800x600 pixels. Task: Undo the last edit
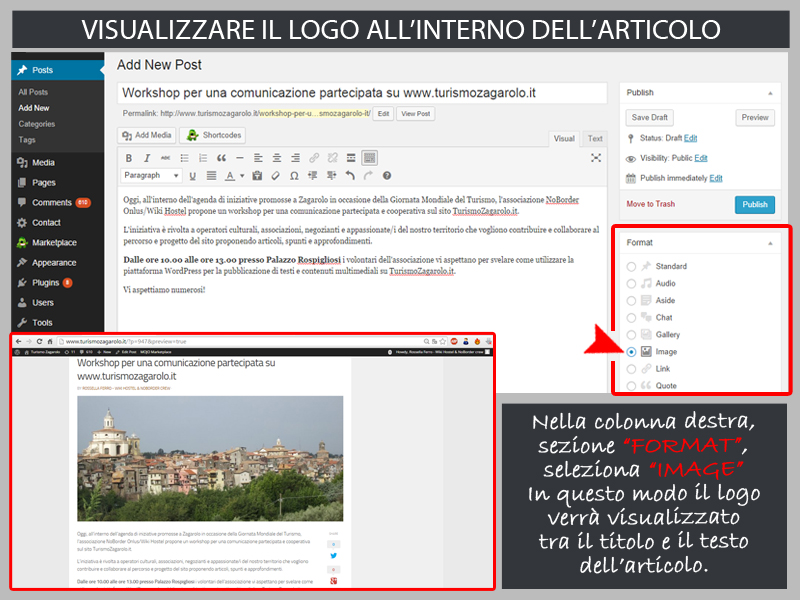(349, 176)
